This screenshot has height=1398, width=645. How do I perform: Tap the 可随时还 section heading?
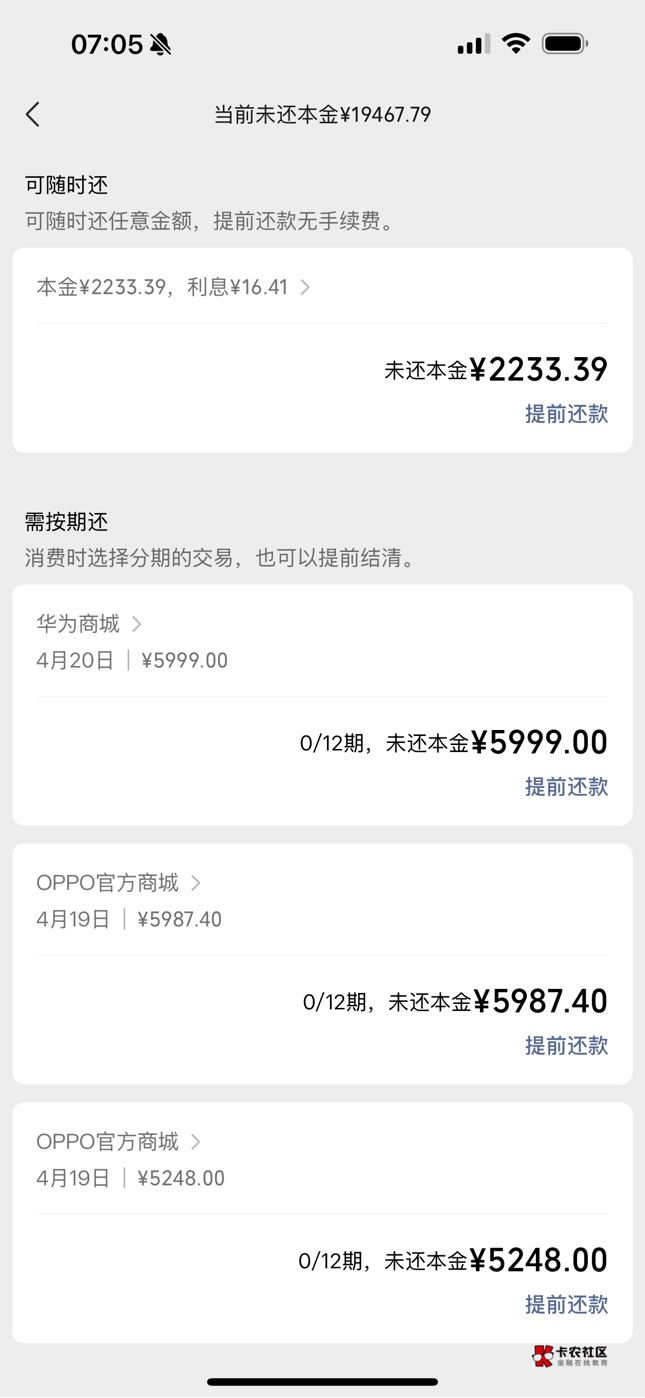click(x=66, y=185)
